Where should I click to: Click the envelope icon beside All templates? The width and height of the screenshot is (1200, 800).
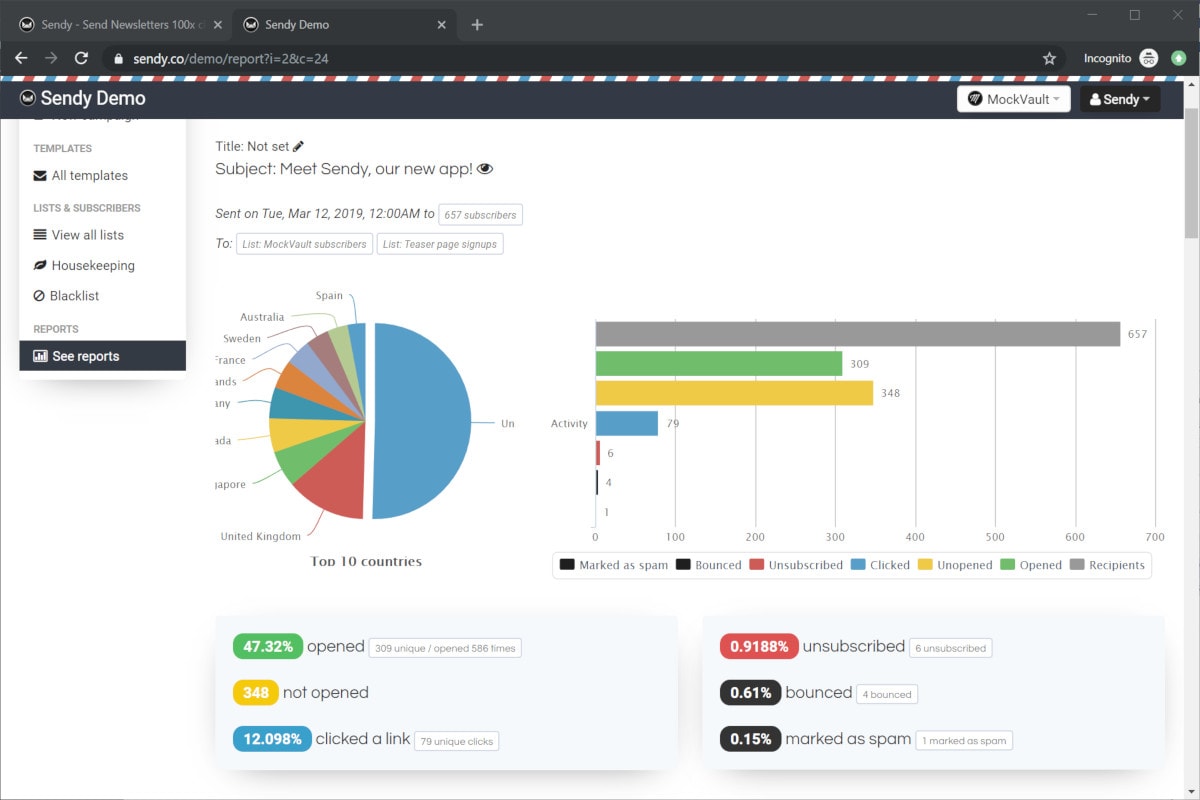coord(40,176)
